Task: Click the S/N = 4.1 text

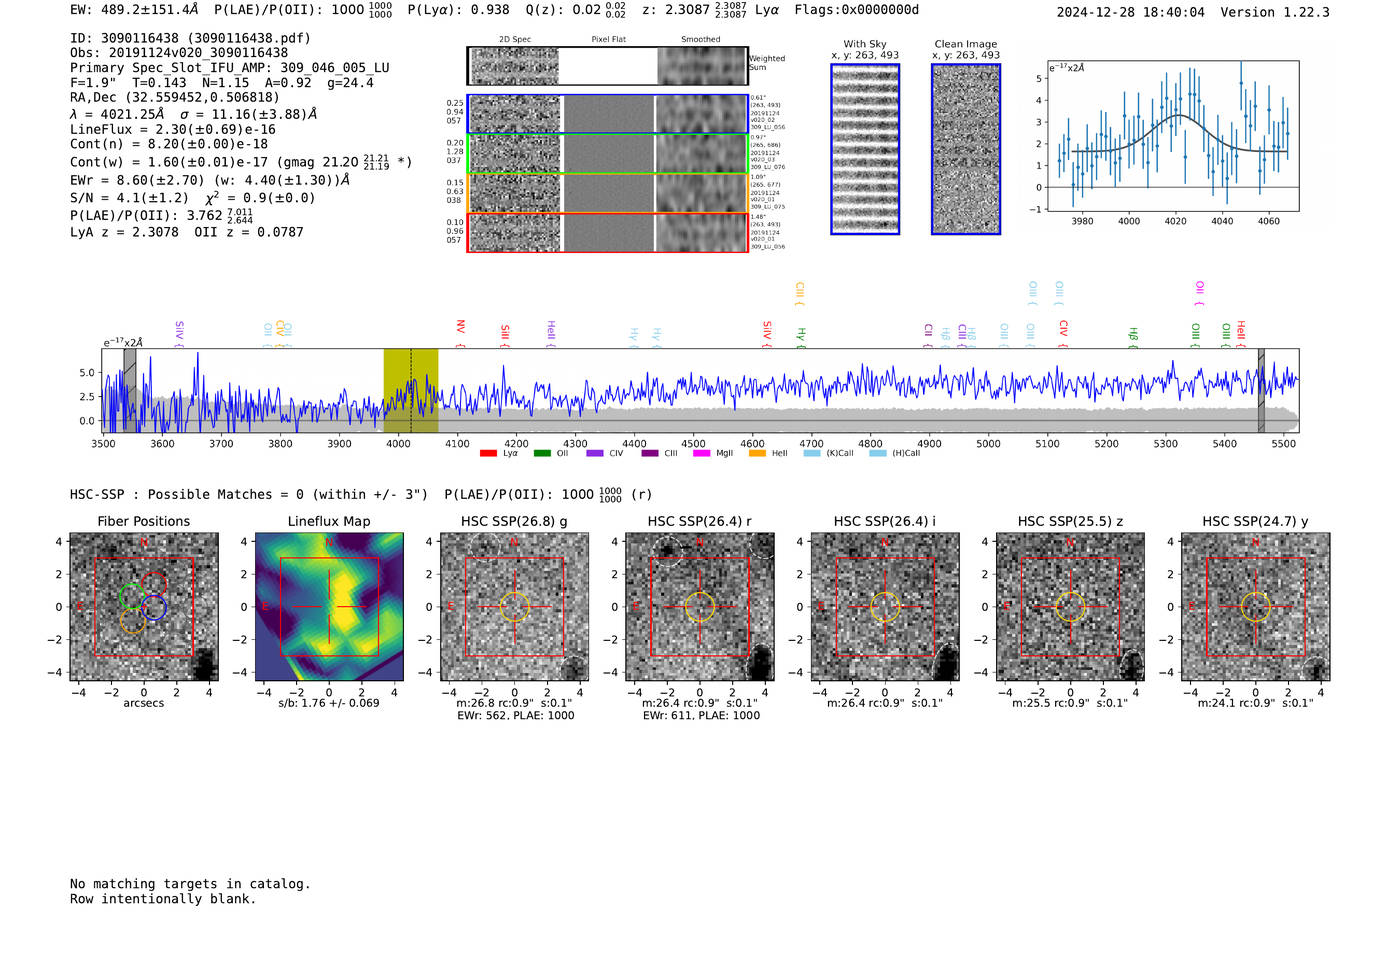Action: click(x=129, y=197)
